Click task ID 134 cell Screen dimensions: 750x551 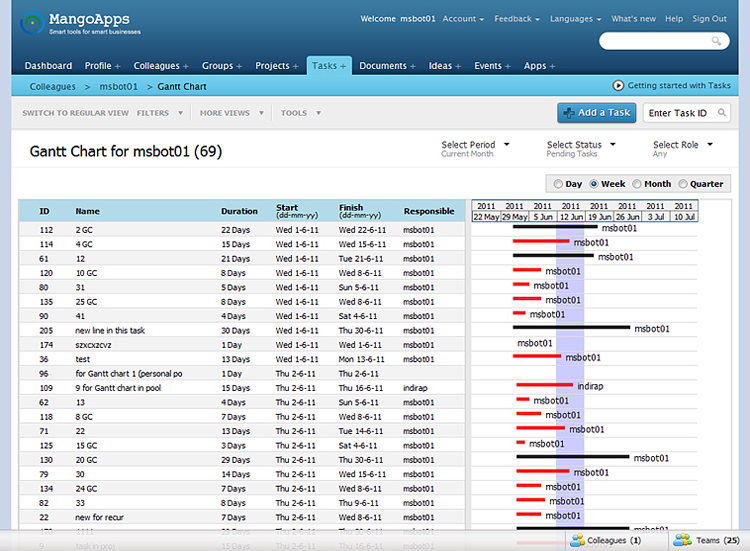coord(46,488)
